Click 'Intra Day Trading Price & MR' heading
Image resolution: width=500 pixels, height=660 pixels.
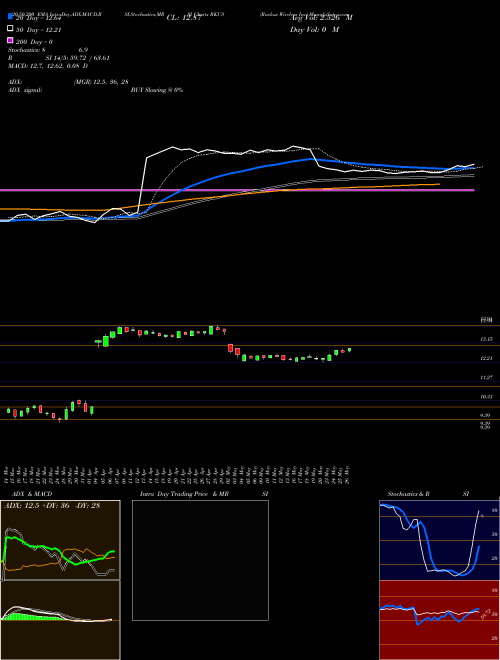click(x=184, y=494)
